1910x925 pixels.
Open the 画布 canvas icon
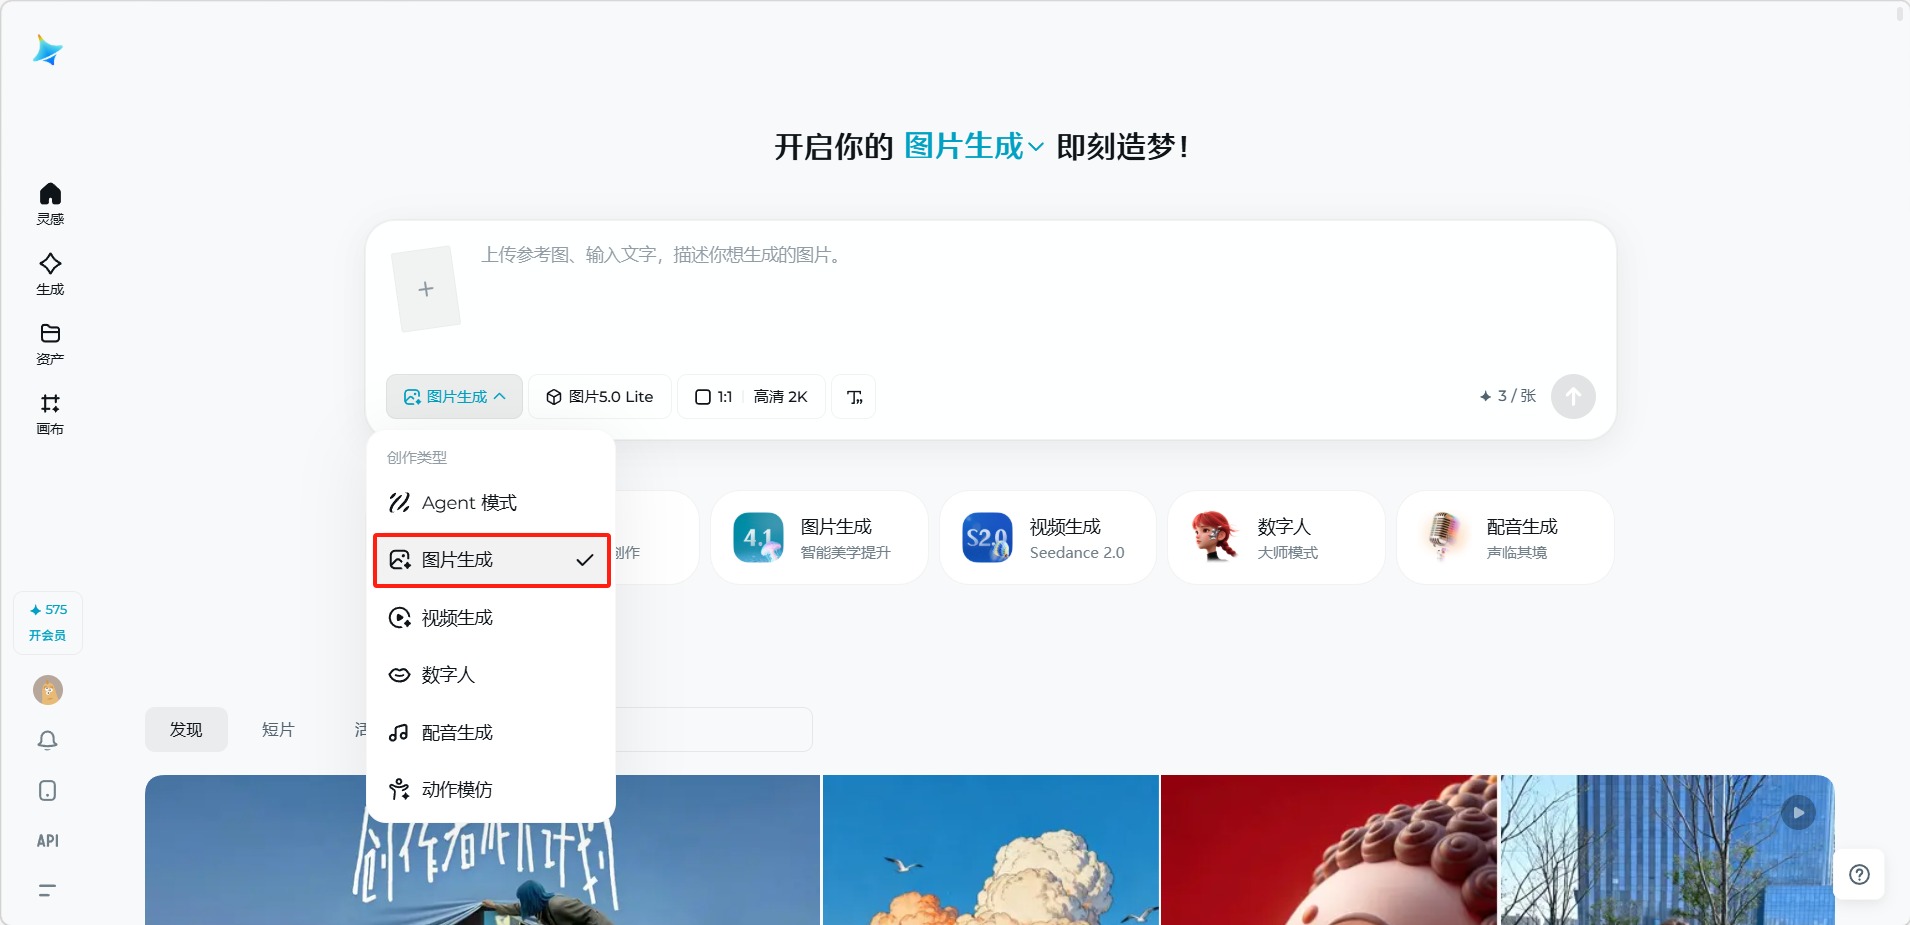tap(50, 413)
